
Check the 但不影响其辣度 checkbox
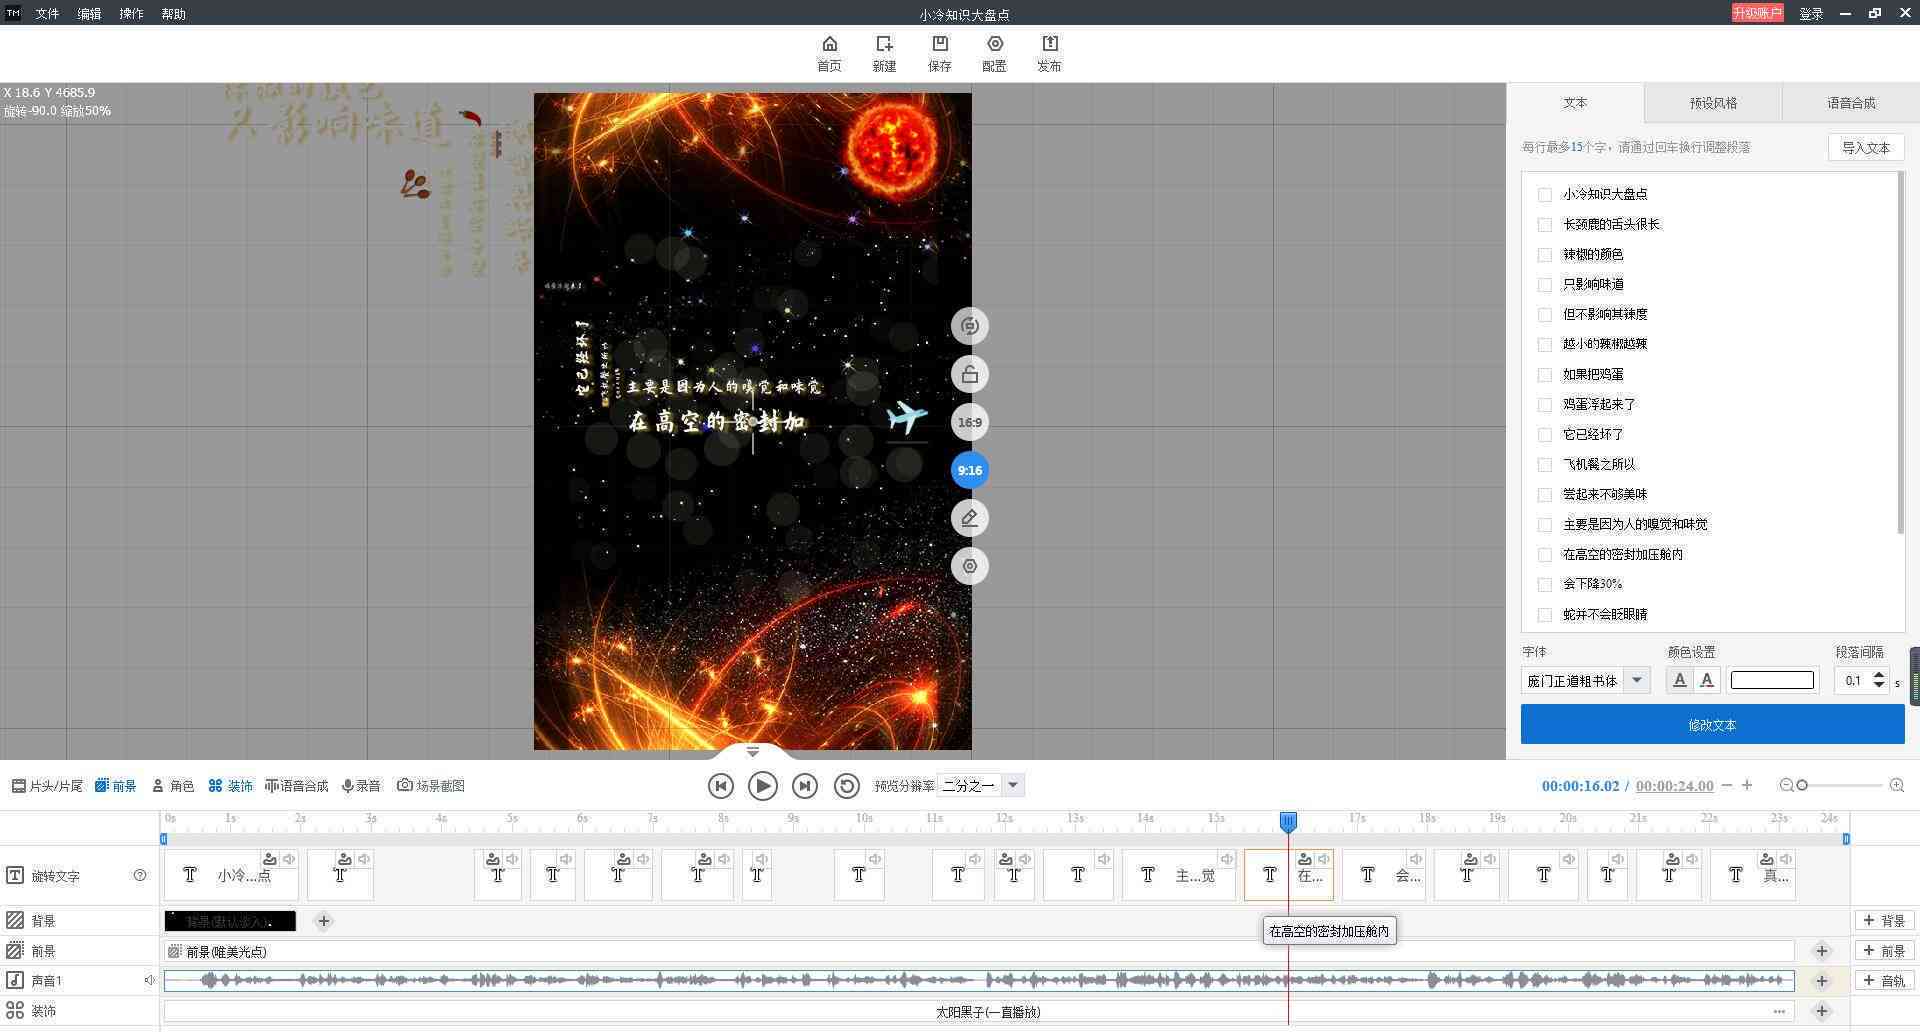pyautogui.click(x=1545, y=315)
